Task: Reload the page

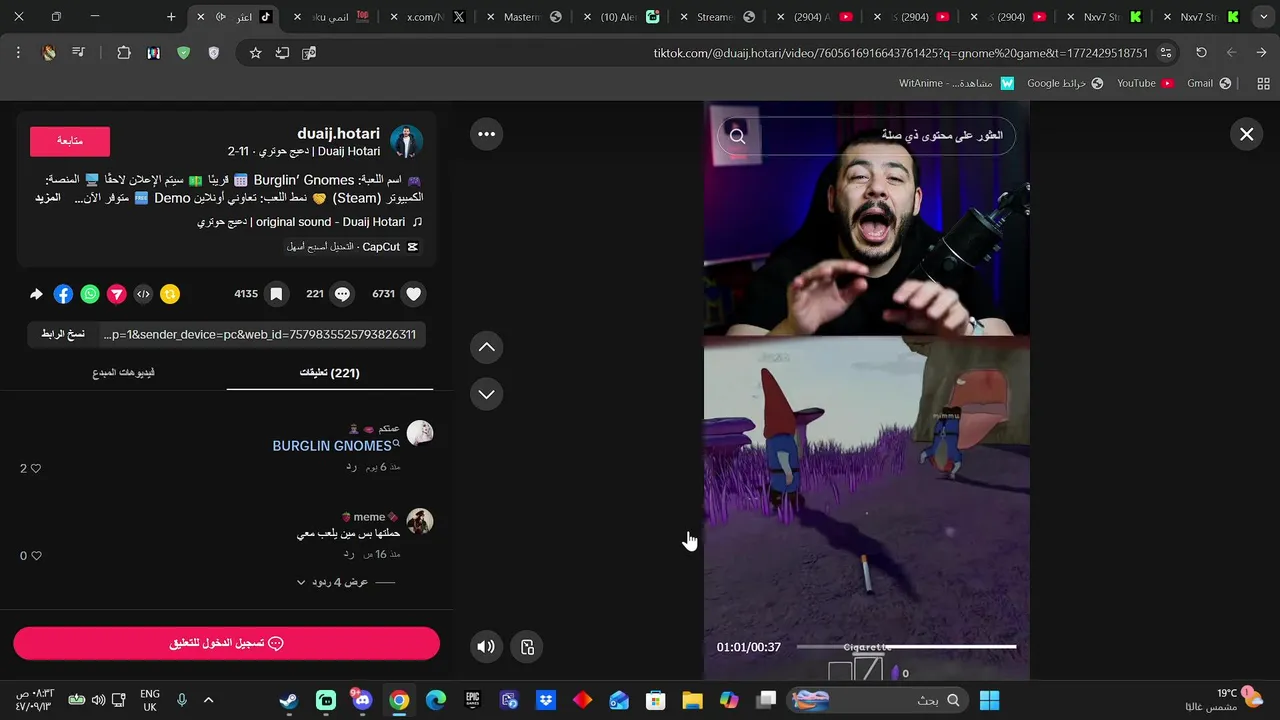Action: pos(1201,53)
